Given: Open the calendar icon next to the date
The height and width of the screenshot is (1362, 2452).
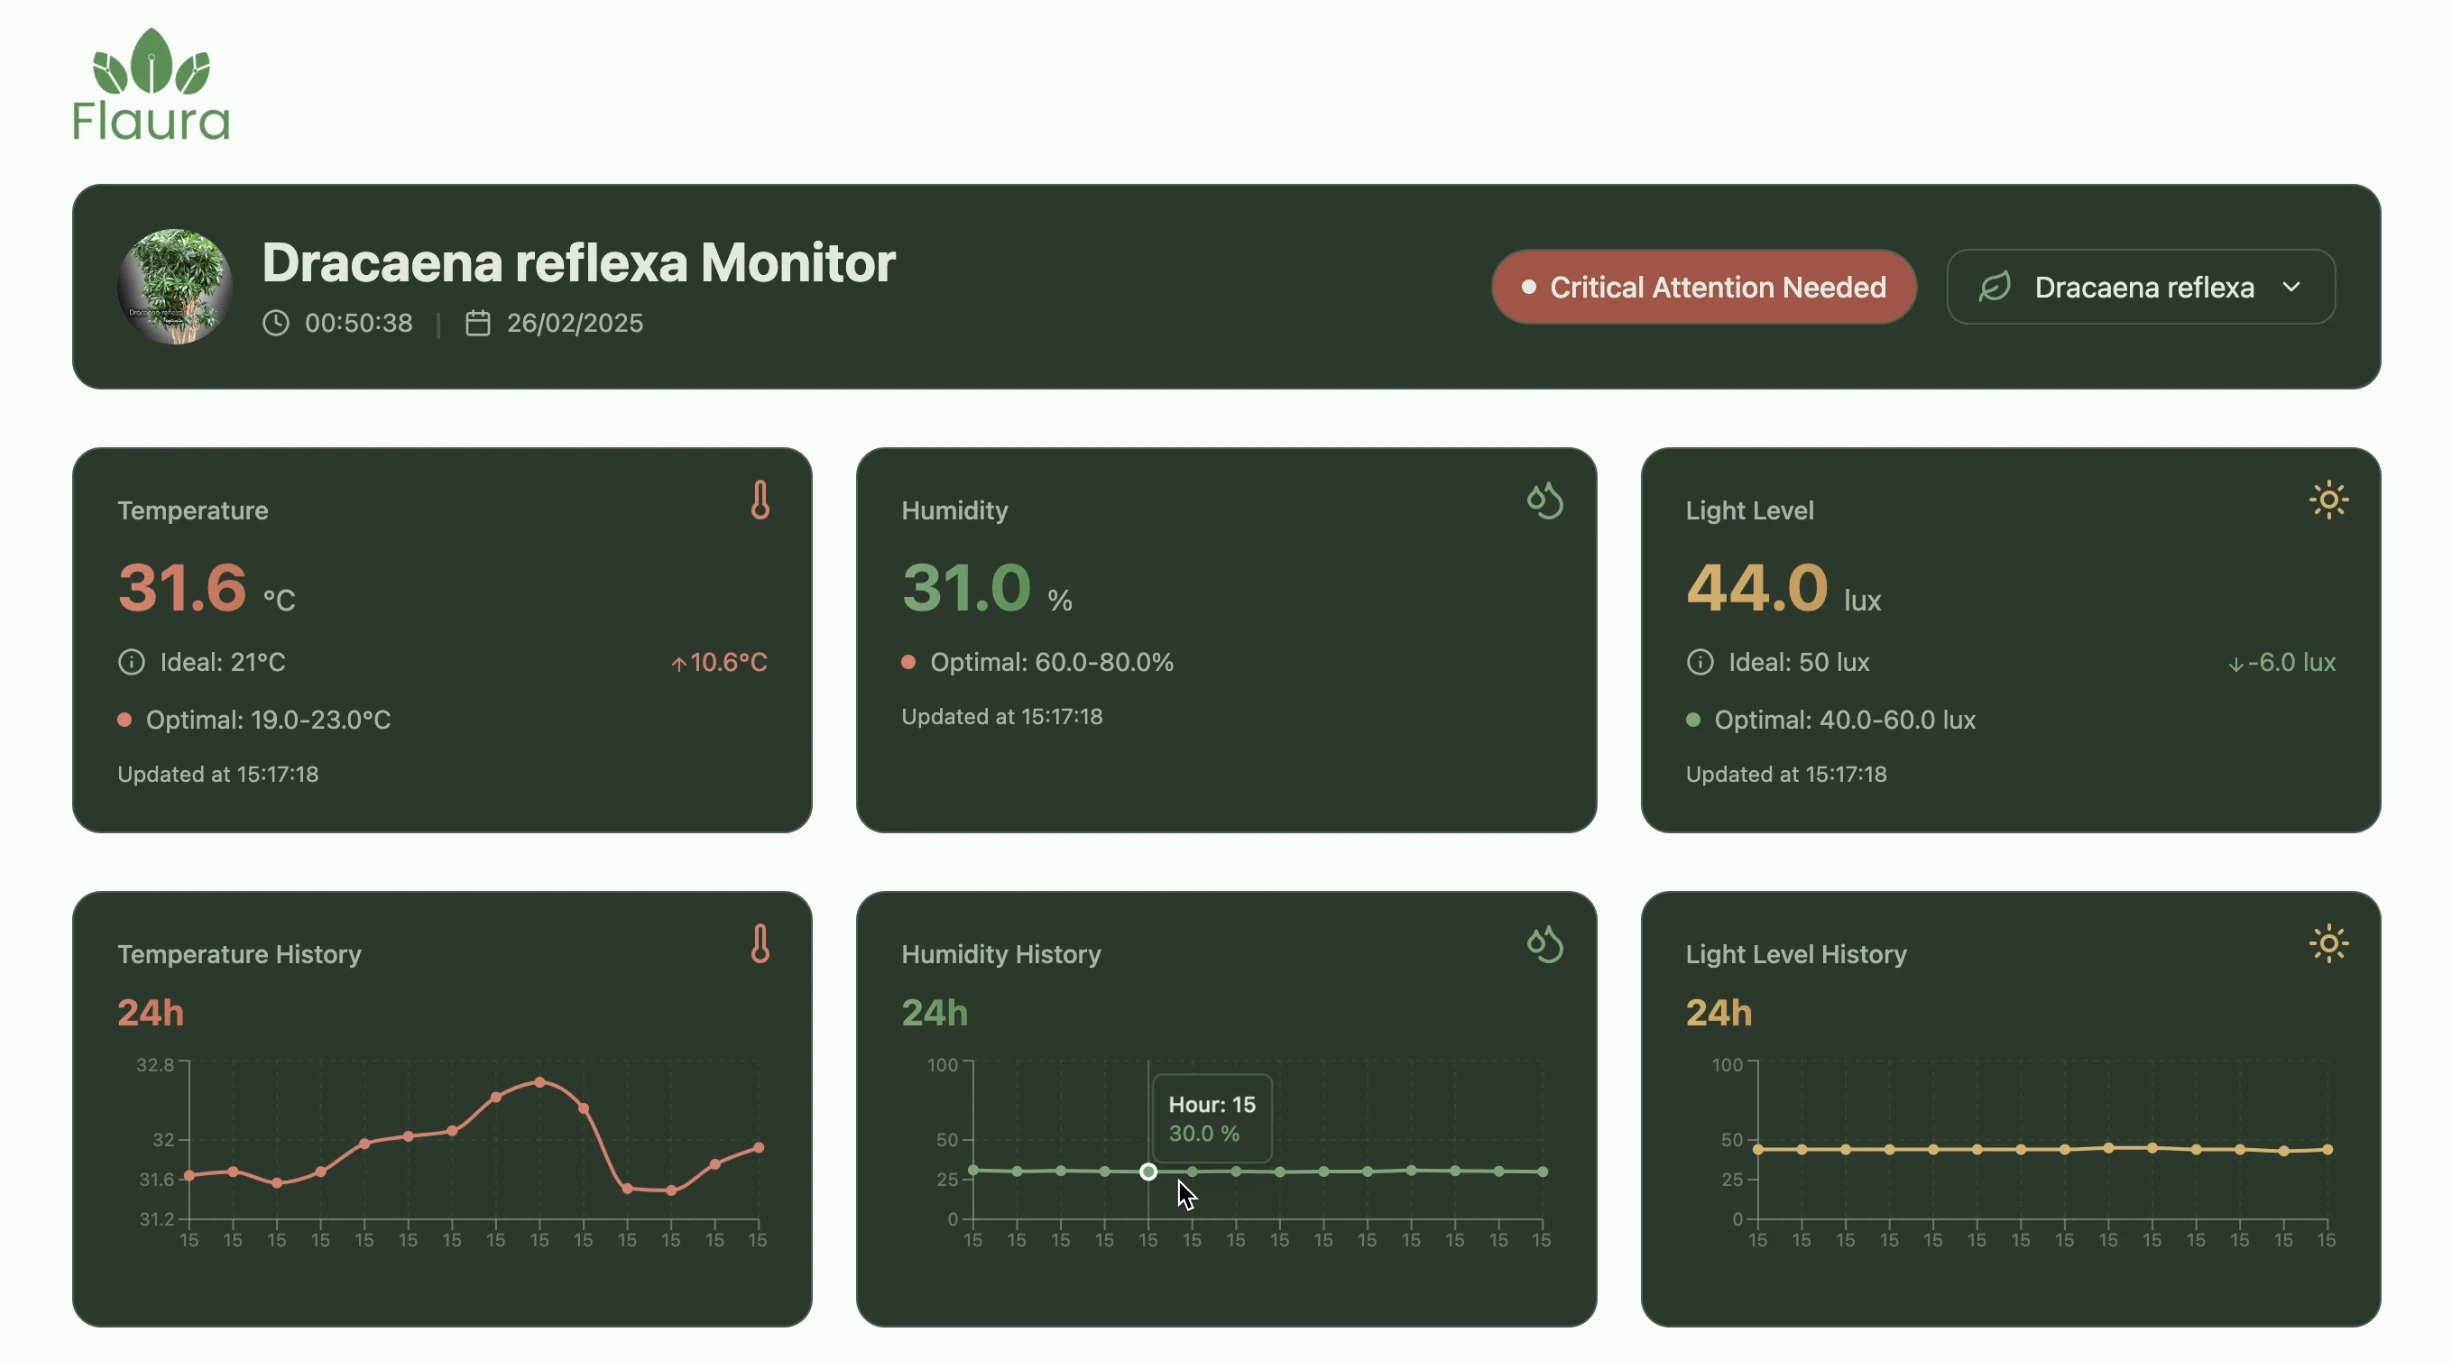Looking at the screenshot, I should click(x=478, y=322).
